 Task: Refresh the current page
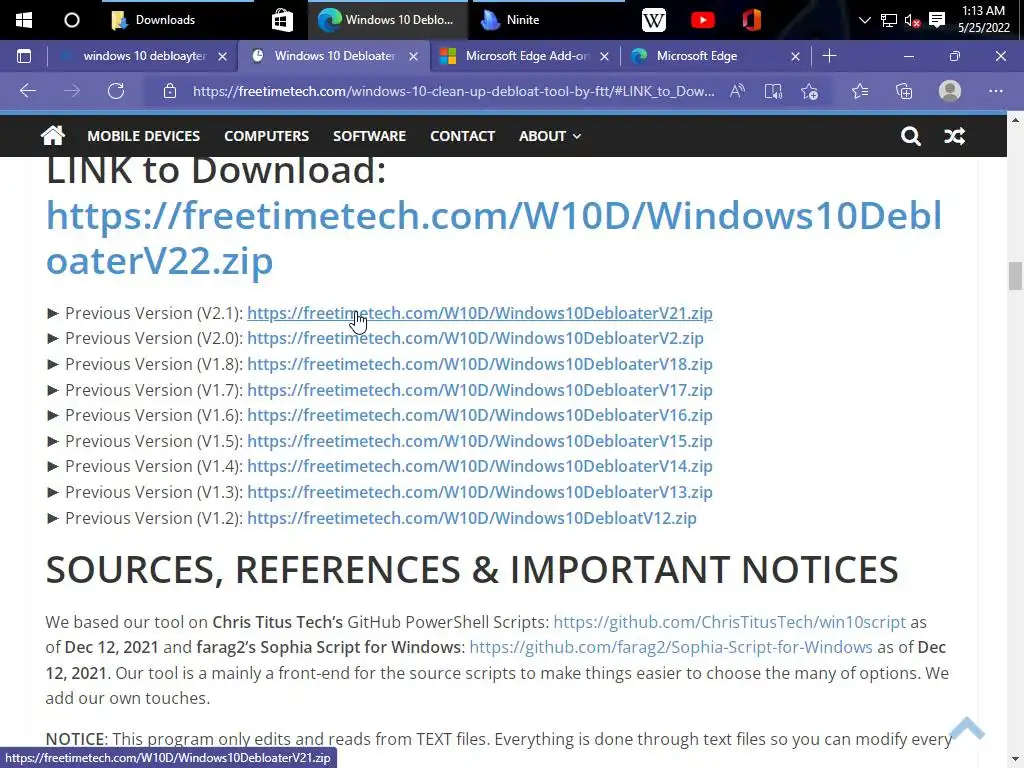click(x=116, y=91)
